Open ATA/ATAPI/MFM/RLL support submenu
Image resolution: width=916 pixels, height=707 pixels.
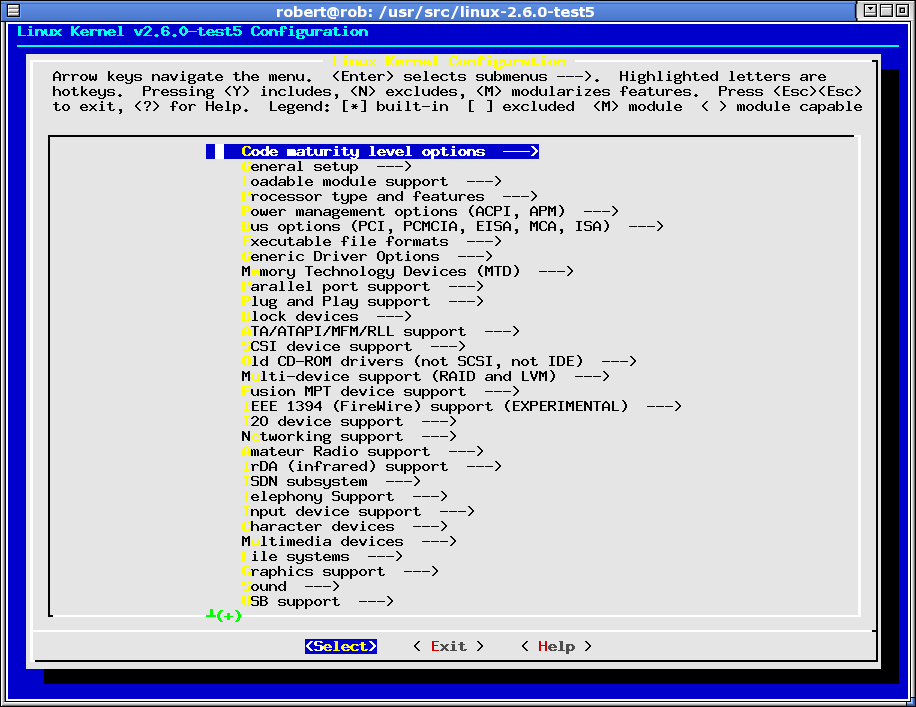(380, 332)
